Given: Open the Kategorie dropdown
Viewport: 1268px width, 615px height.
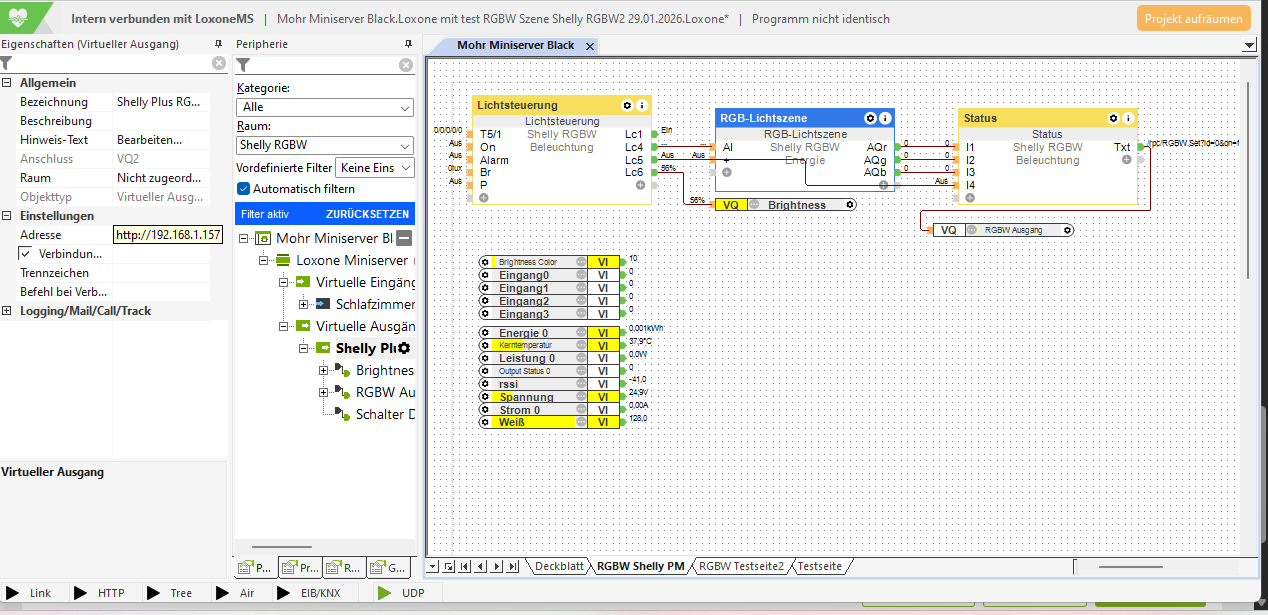Looking at the screenshot, I should point(325,107).
